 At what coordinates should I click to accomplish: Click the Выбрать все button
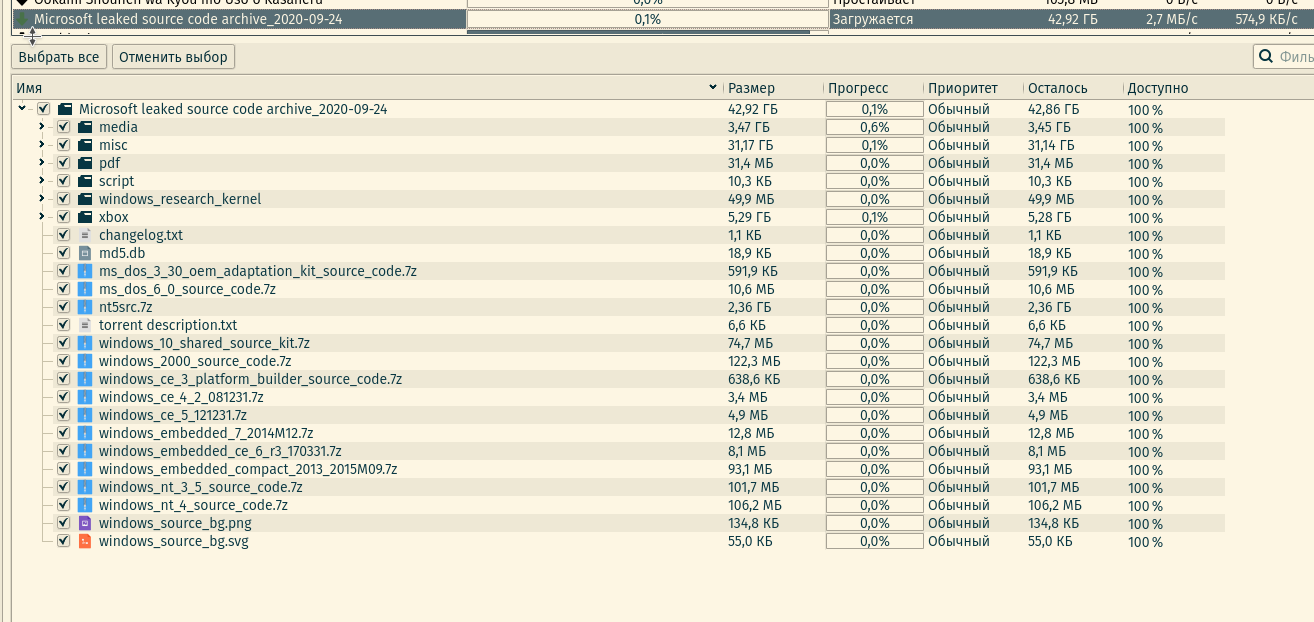click(x=59, y=57)
